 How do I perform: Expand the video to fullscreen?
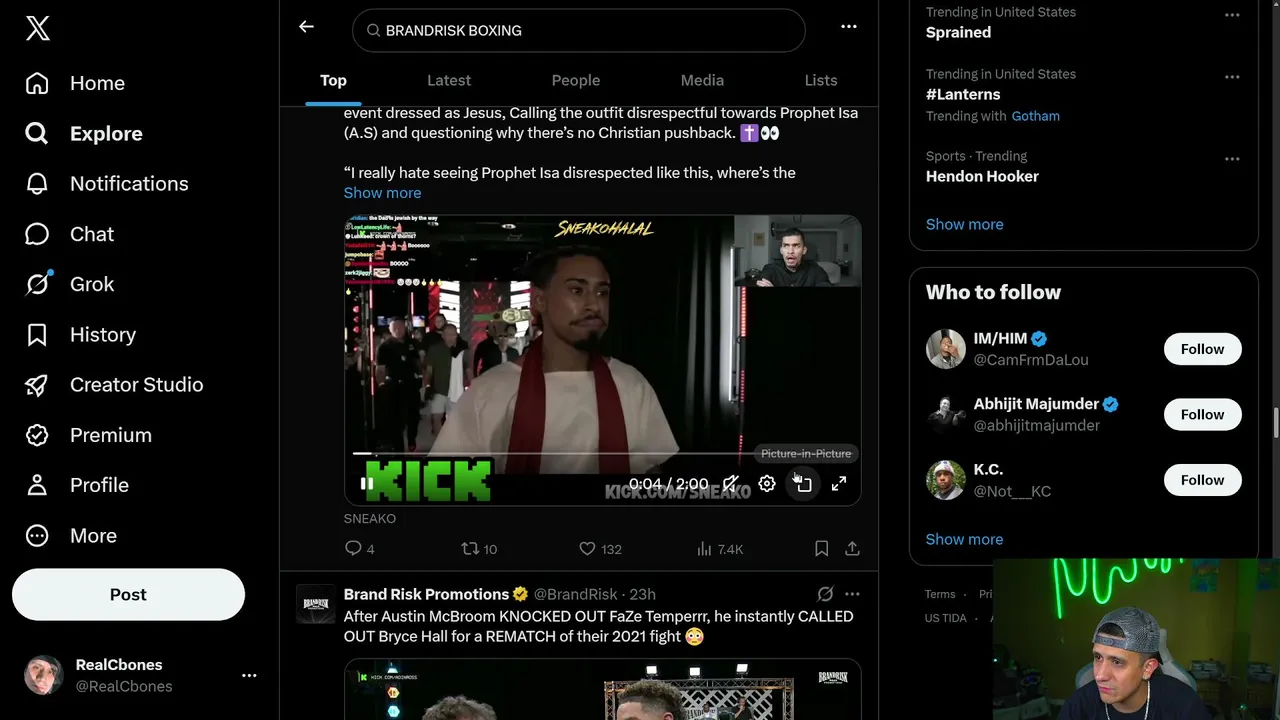(839, 484)
